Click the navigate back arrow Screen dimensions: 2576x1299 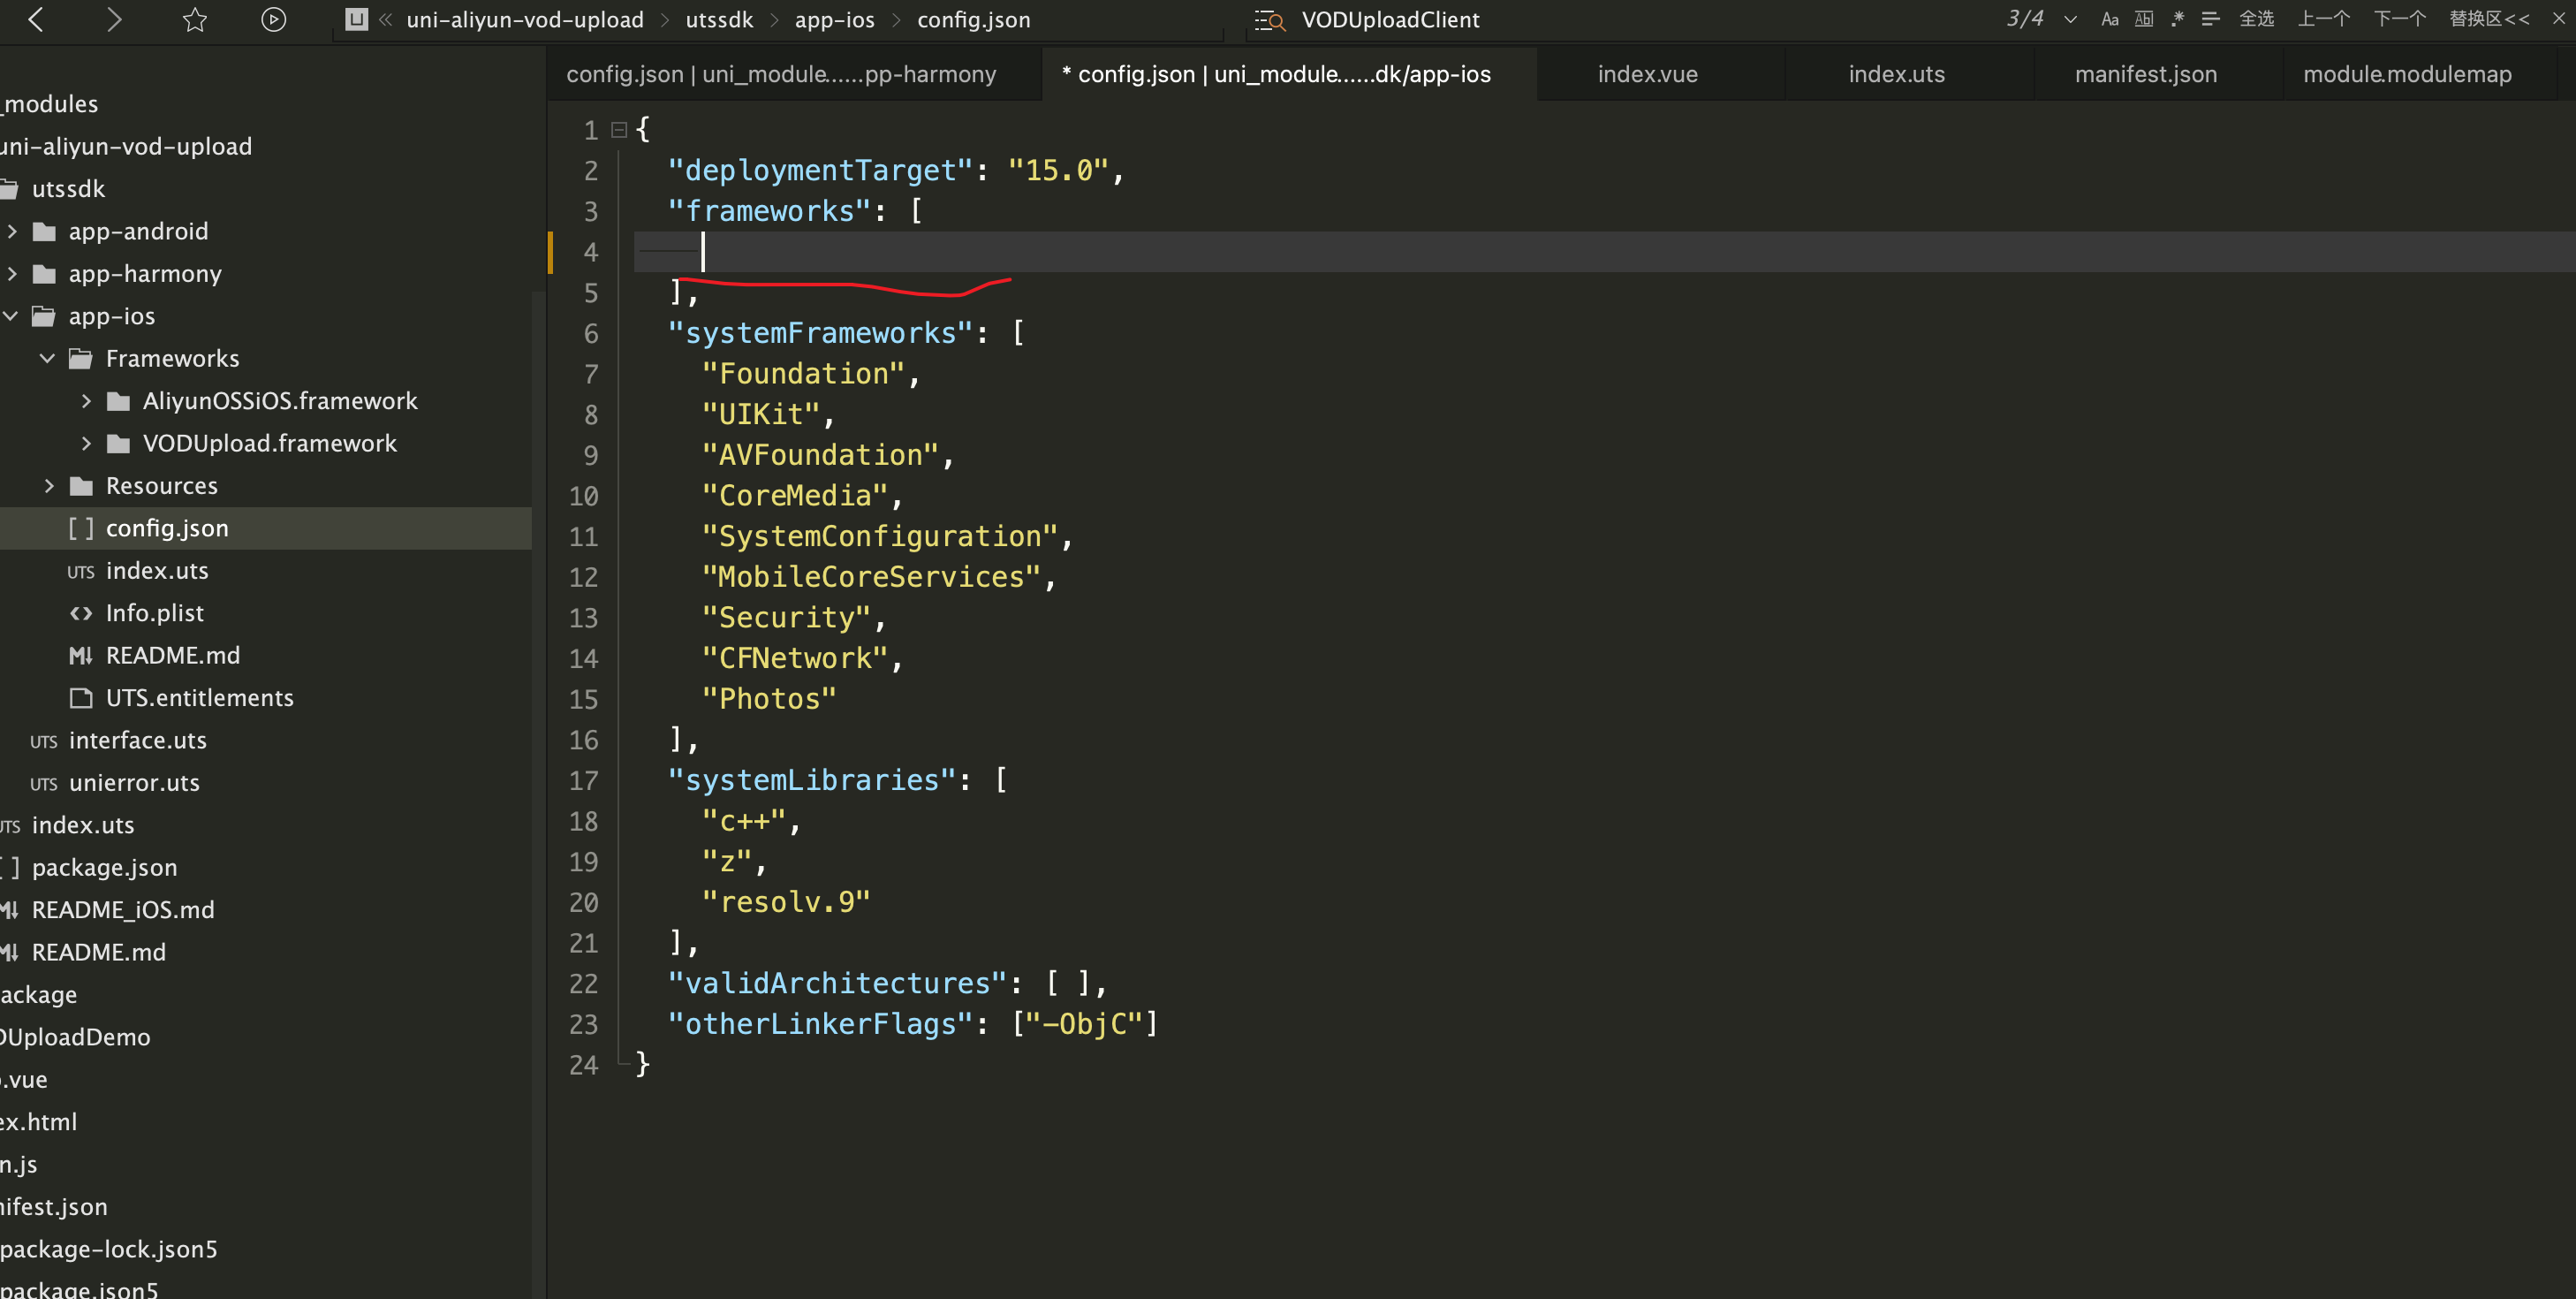click(x=36, y=19)
